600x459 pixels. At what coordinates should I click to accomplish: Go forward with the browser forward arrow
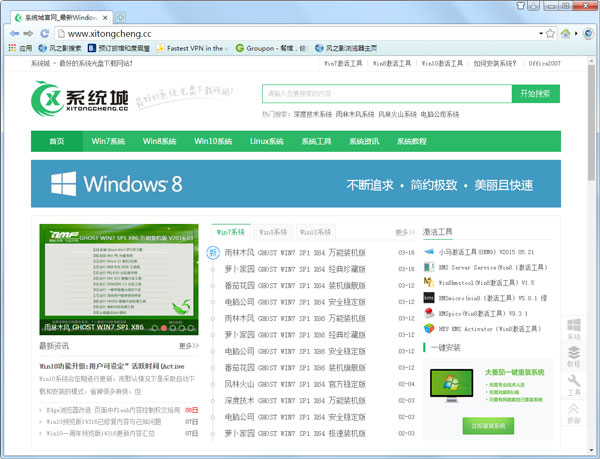(x=28, y=34)
